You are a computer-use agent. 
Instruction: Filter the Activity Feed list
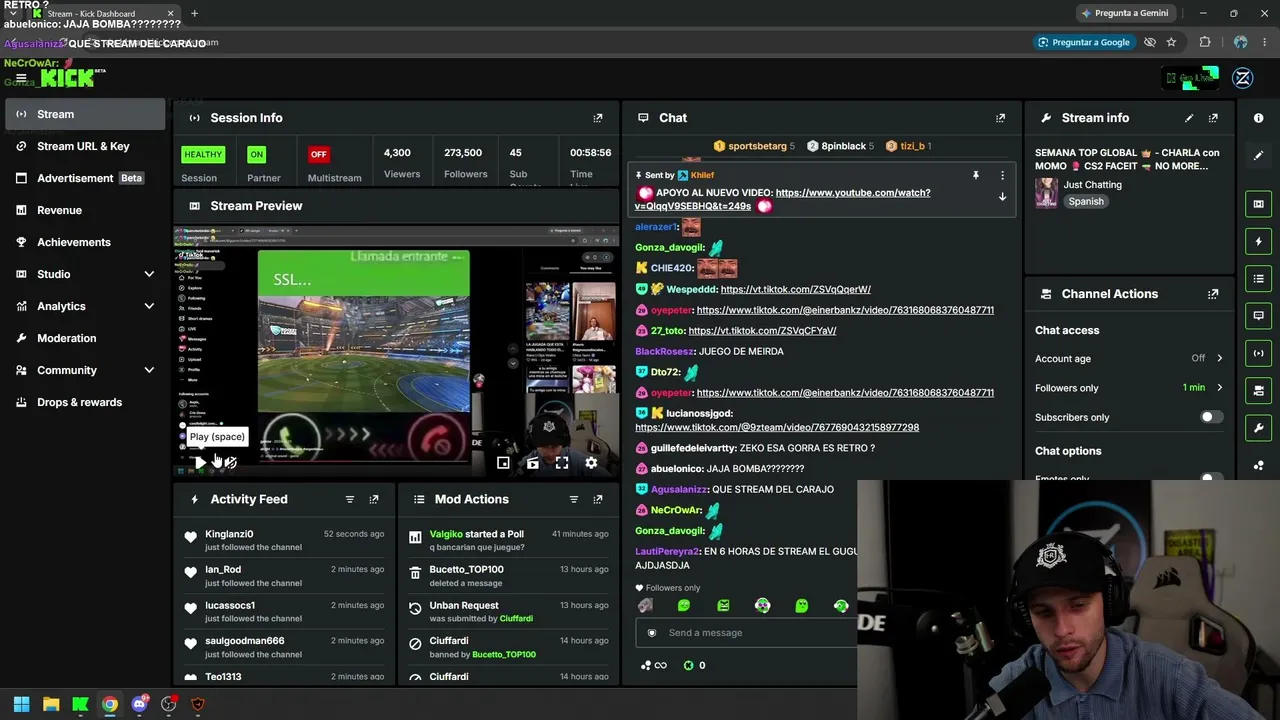[x=350, y=499]
